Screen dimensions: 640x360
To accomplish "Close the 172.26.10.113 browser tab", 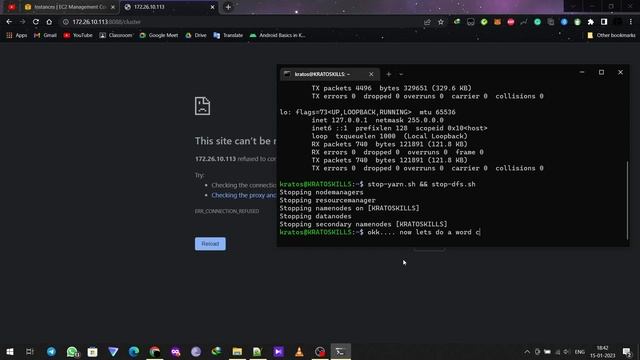I will click(x=212, y=7).
